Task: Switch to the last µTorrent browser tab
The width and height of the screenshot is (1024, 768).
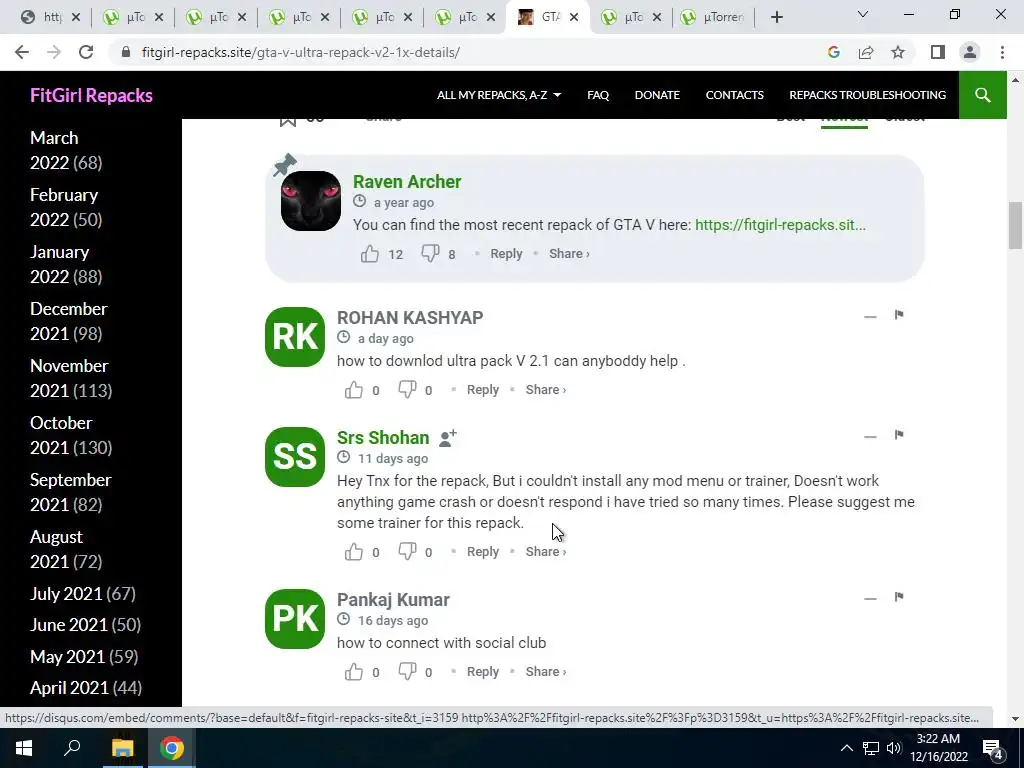Action: [x=714, y=18]
